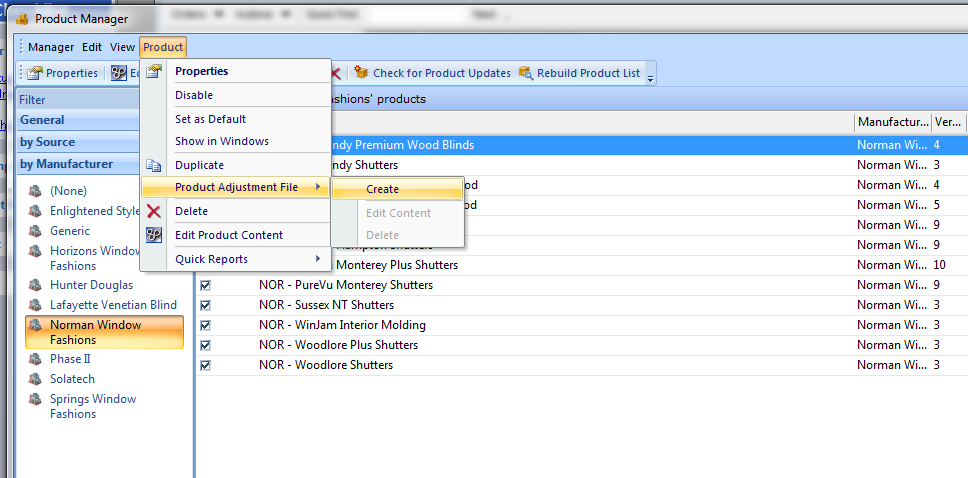
Task: Open the Edit menu
Action: tap(92, 47)
